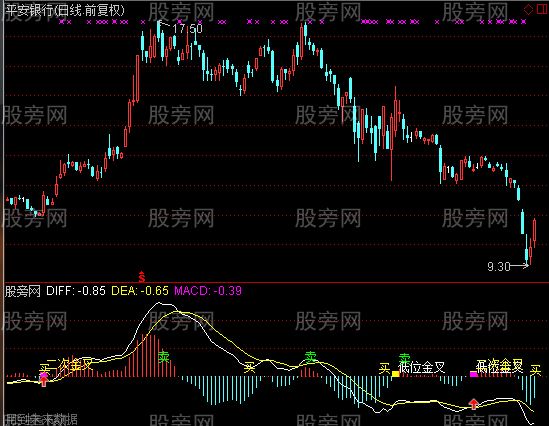
Task: Click the 二次金叉 signal label
Action: click(x=69, y=364)
